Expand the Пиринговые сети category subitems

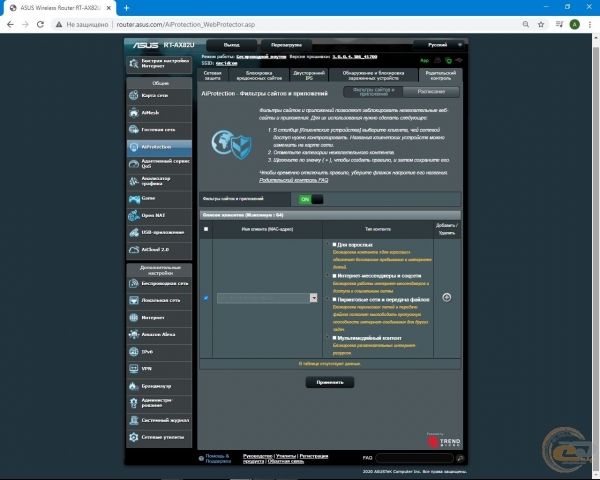[x=328, y=299]
